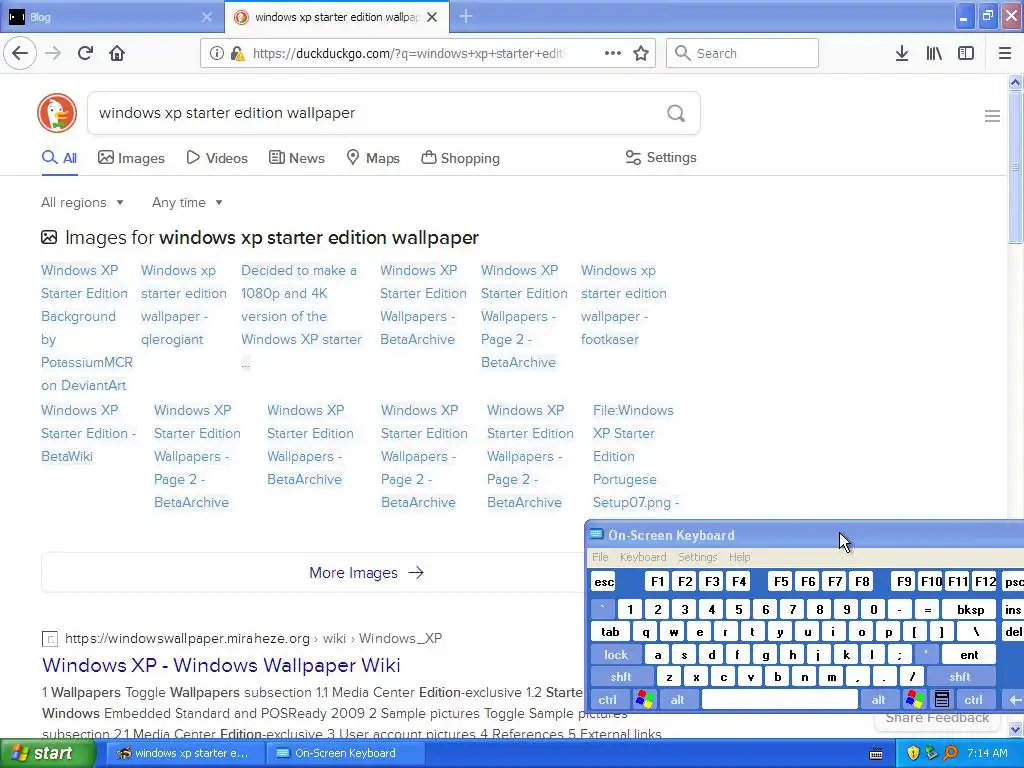Open the Downloads arrow icon

(x=902, y=54)
